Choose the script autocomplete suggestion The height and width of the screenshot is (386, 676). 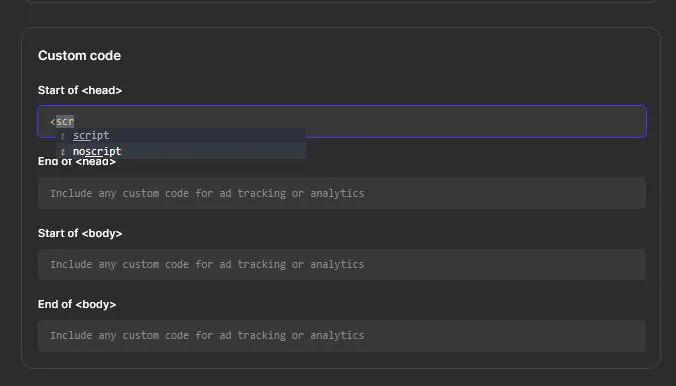[181, 135]
